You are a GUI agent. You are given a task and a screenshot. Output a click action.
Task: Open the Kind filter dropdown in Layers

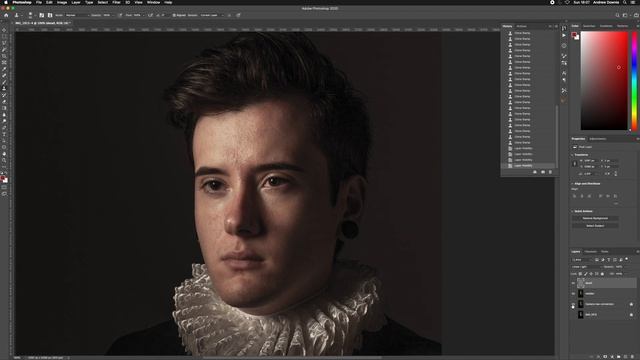pyautogui.click(x=582, y=260)
